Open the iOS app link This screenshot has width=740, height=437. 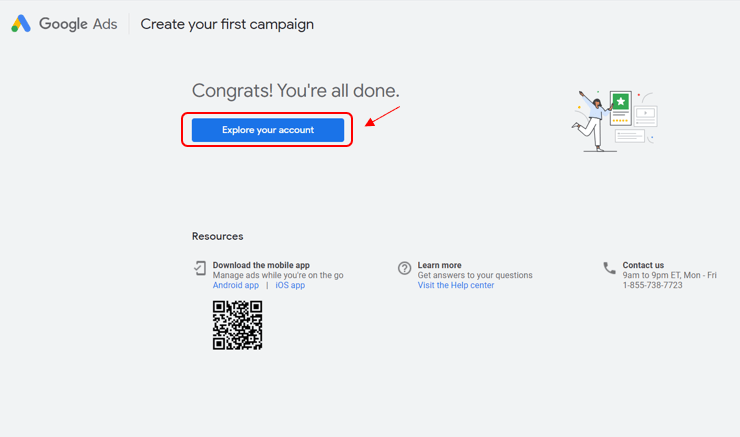click(x=290, y=286)
